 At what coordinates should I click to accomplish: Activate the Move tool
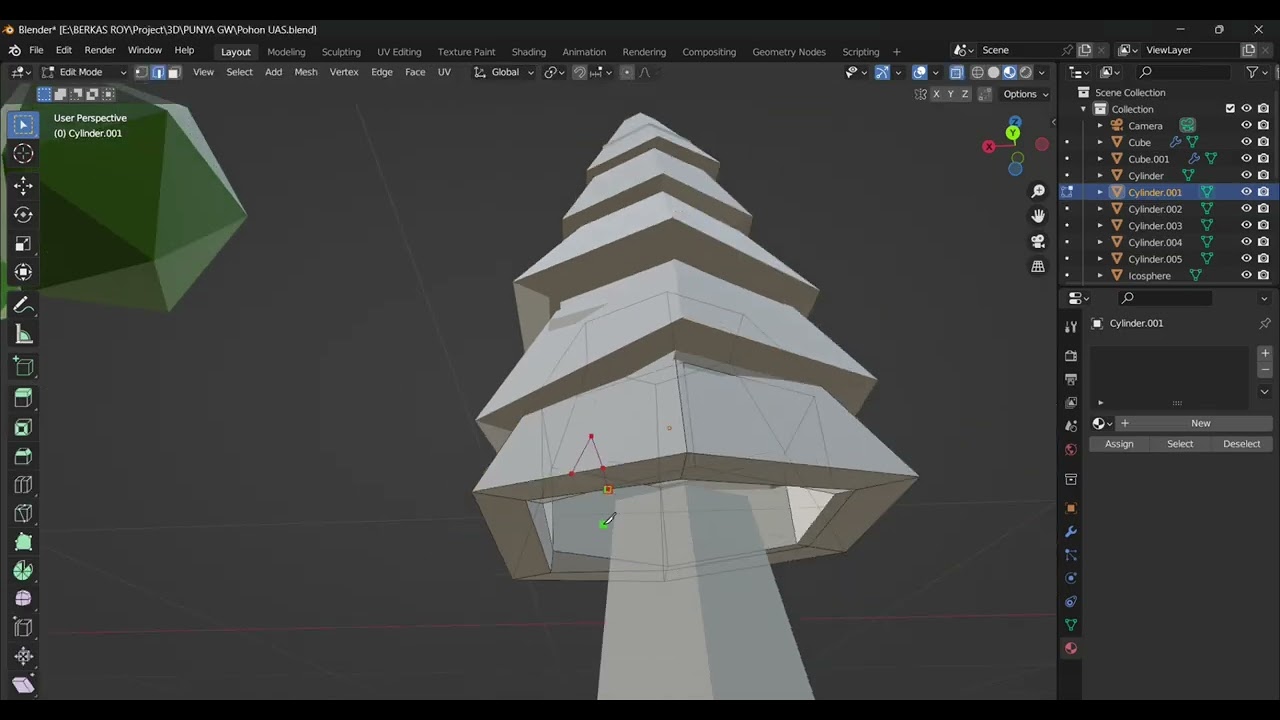(x=23, y=186)
